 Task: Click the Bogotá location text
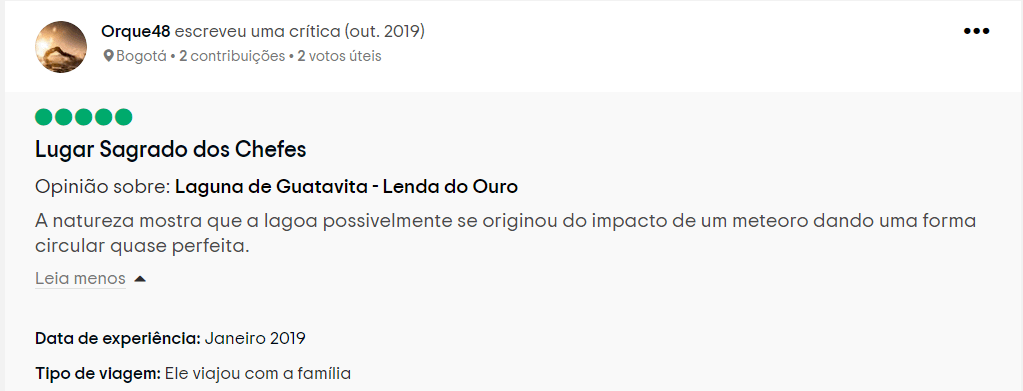[142, 56]
